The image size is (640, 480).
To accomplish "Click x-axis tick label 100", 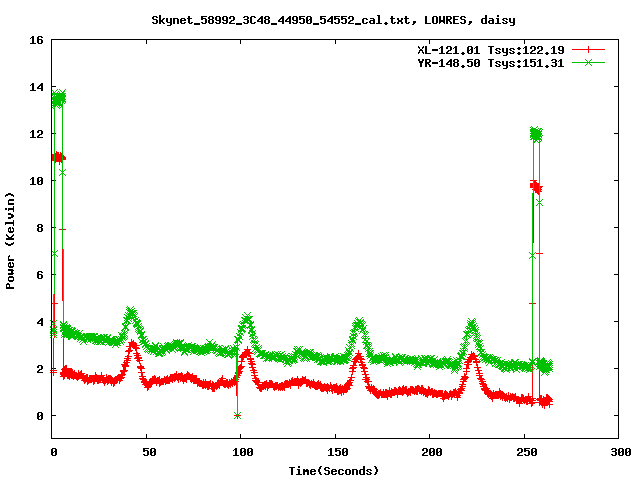I will (x=243, y=452).
